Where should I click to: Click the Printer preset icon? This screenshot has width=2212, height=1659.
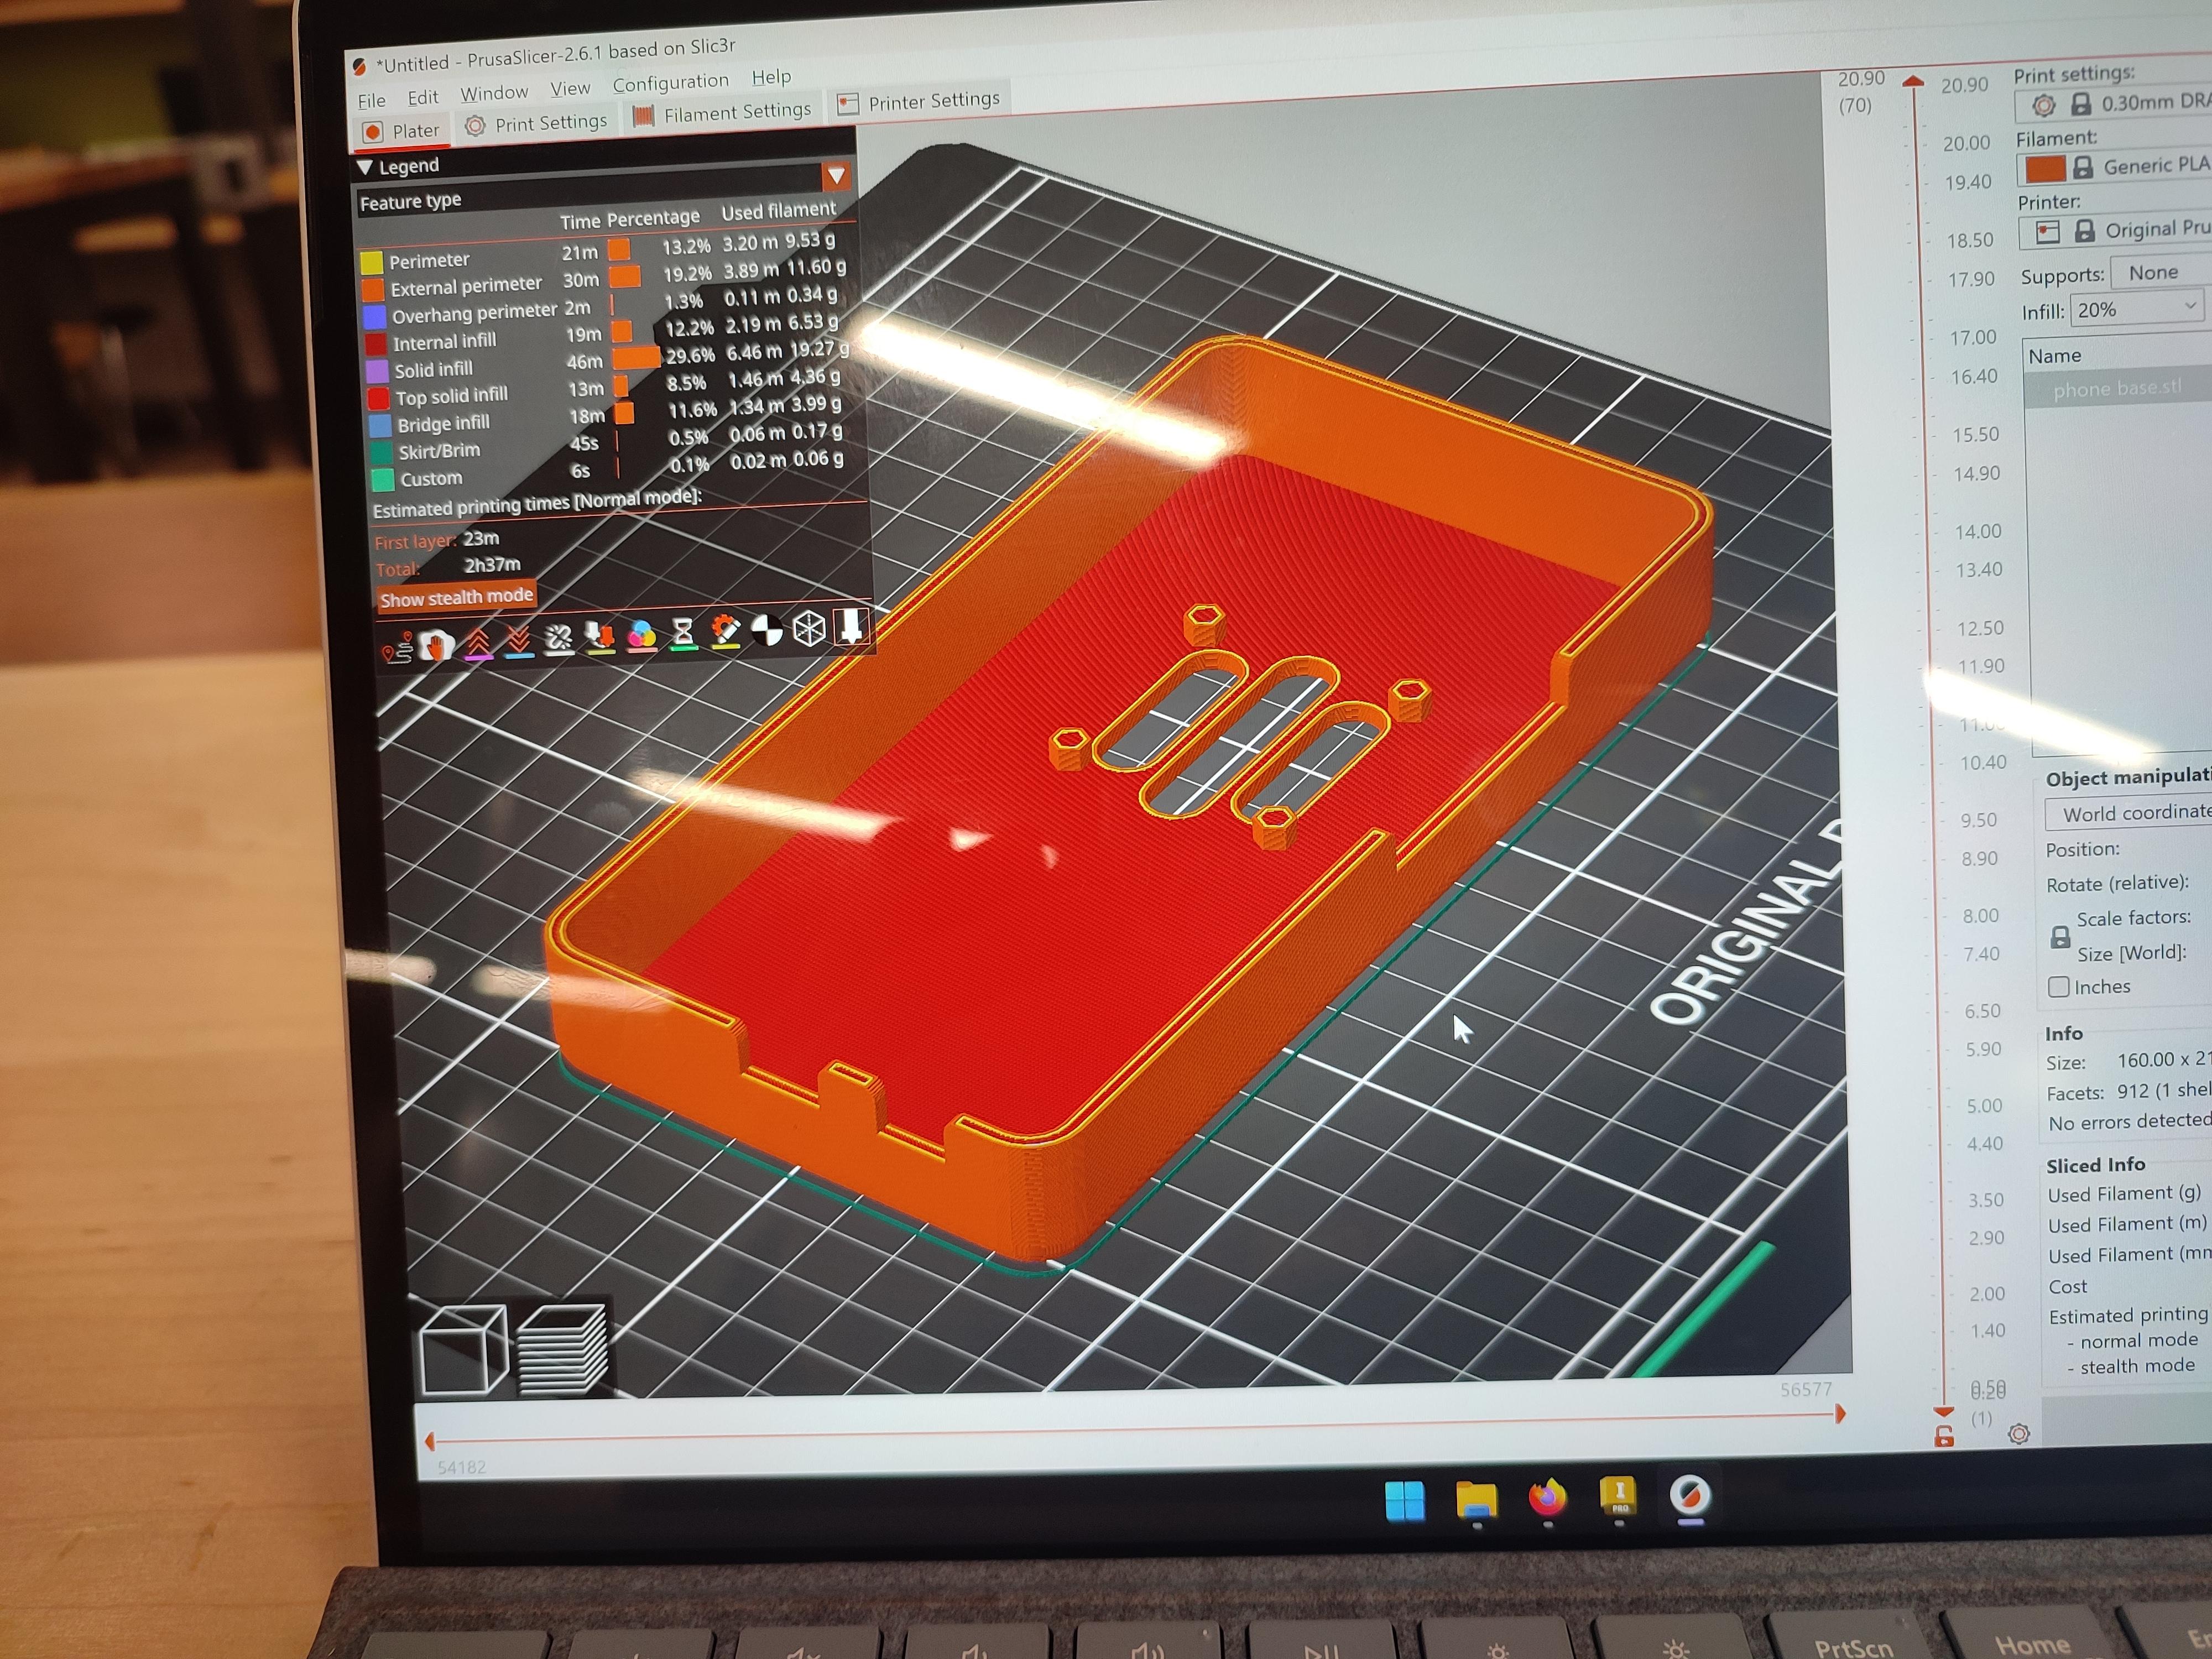point(2048,233)
